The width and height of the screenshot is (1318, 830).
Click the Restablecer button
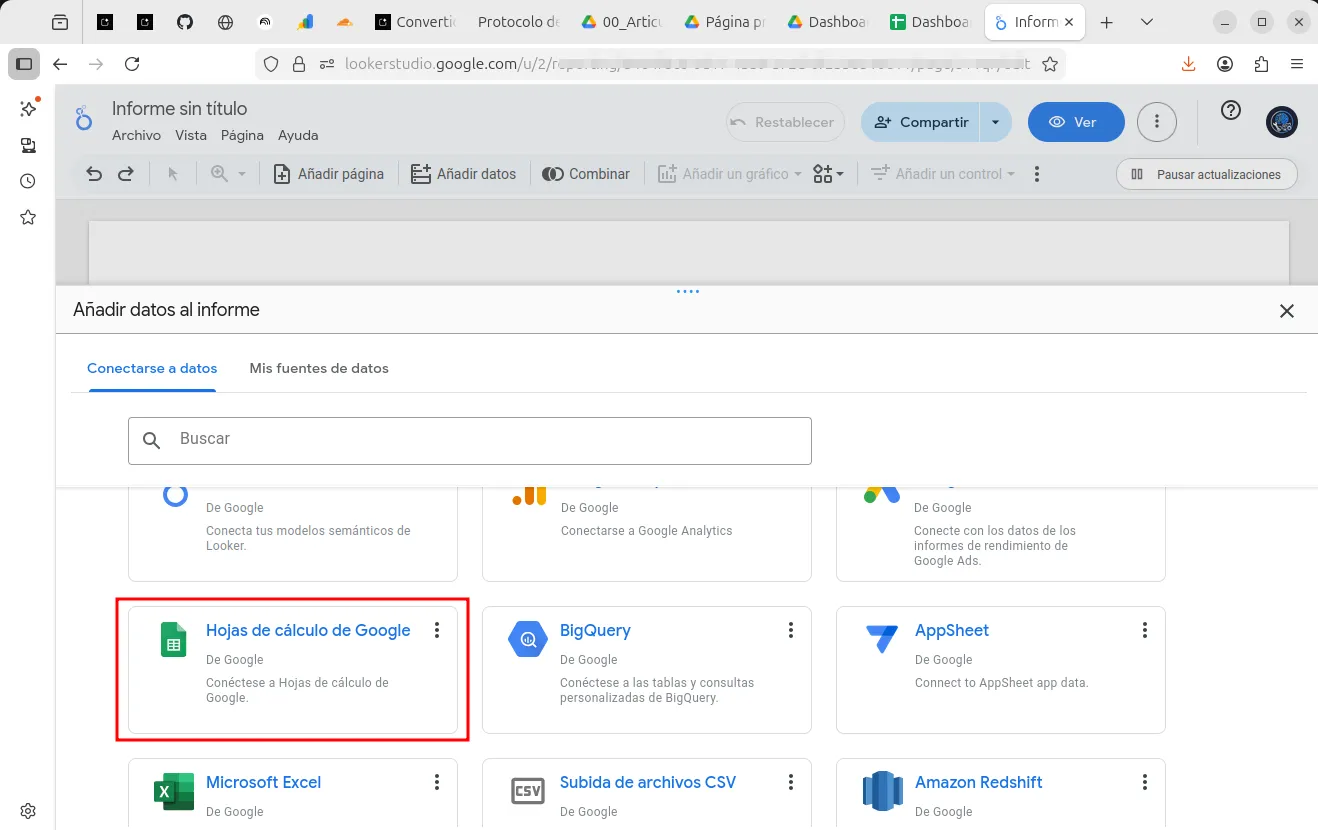(785, 122)
